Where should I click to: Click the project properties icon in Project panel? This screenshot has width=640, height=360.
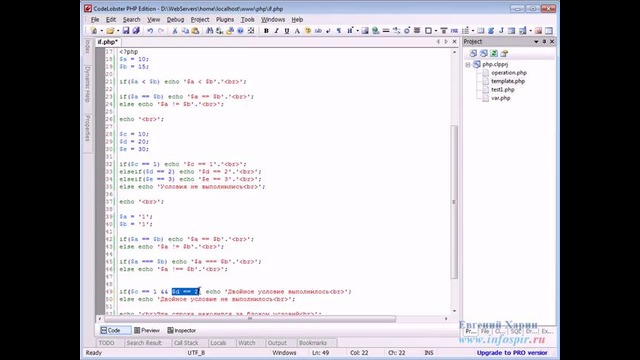point(504,53)
